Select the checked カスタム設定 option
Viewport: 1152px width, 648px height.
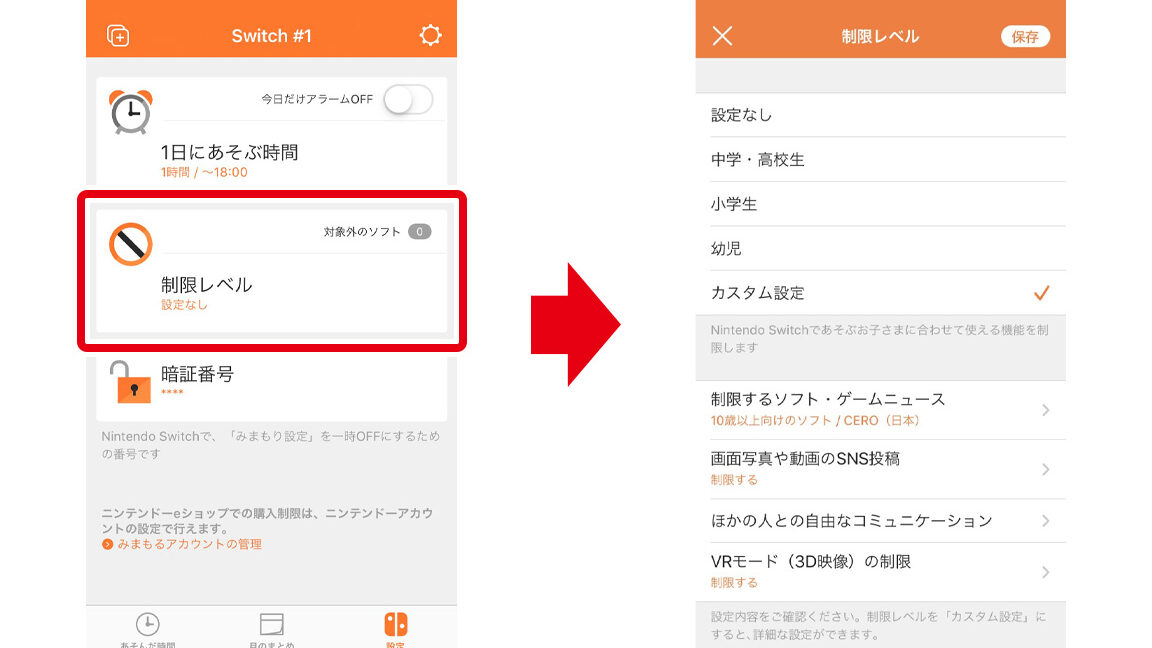click(x=880, y=293)
